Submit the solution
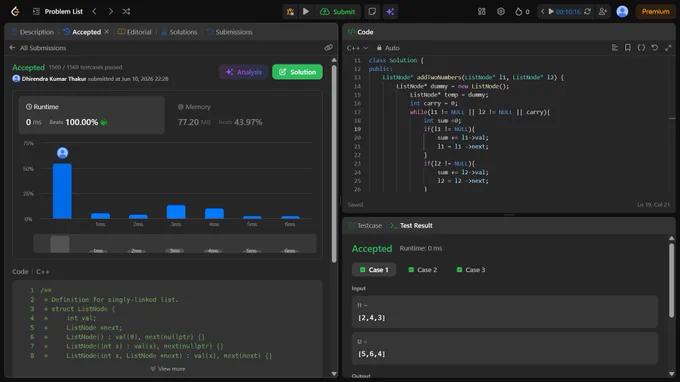680x382 pixels. pyautogui.click(x=338, y=12)
